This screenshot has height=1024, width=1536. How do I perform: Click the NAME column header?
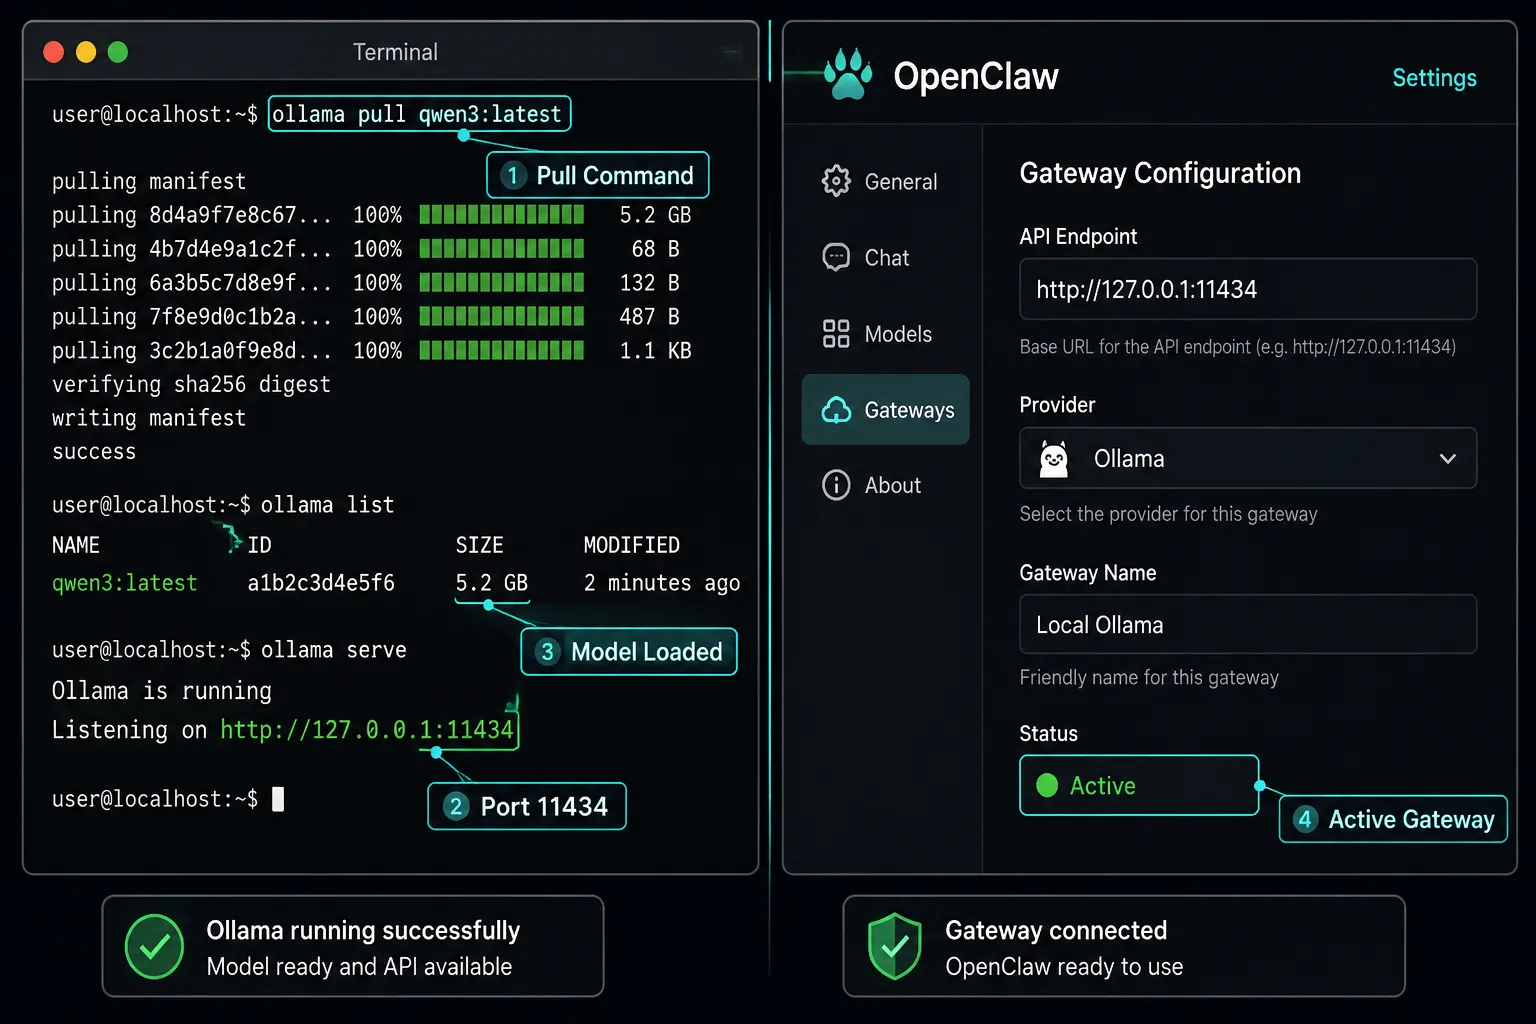76,545
